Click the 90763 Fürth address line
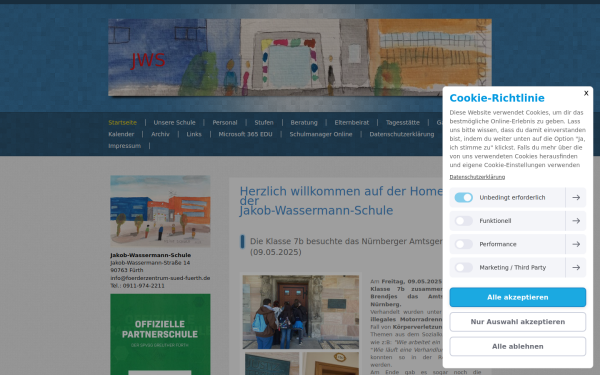This screenshot has height=375, width=600. pyautogui.click(x=127, y=270)
